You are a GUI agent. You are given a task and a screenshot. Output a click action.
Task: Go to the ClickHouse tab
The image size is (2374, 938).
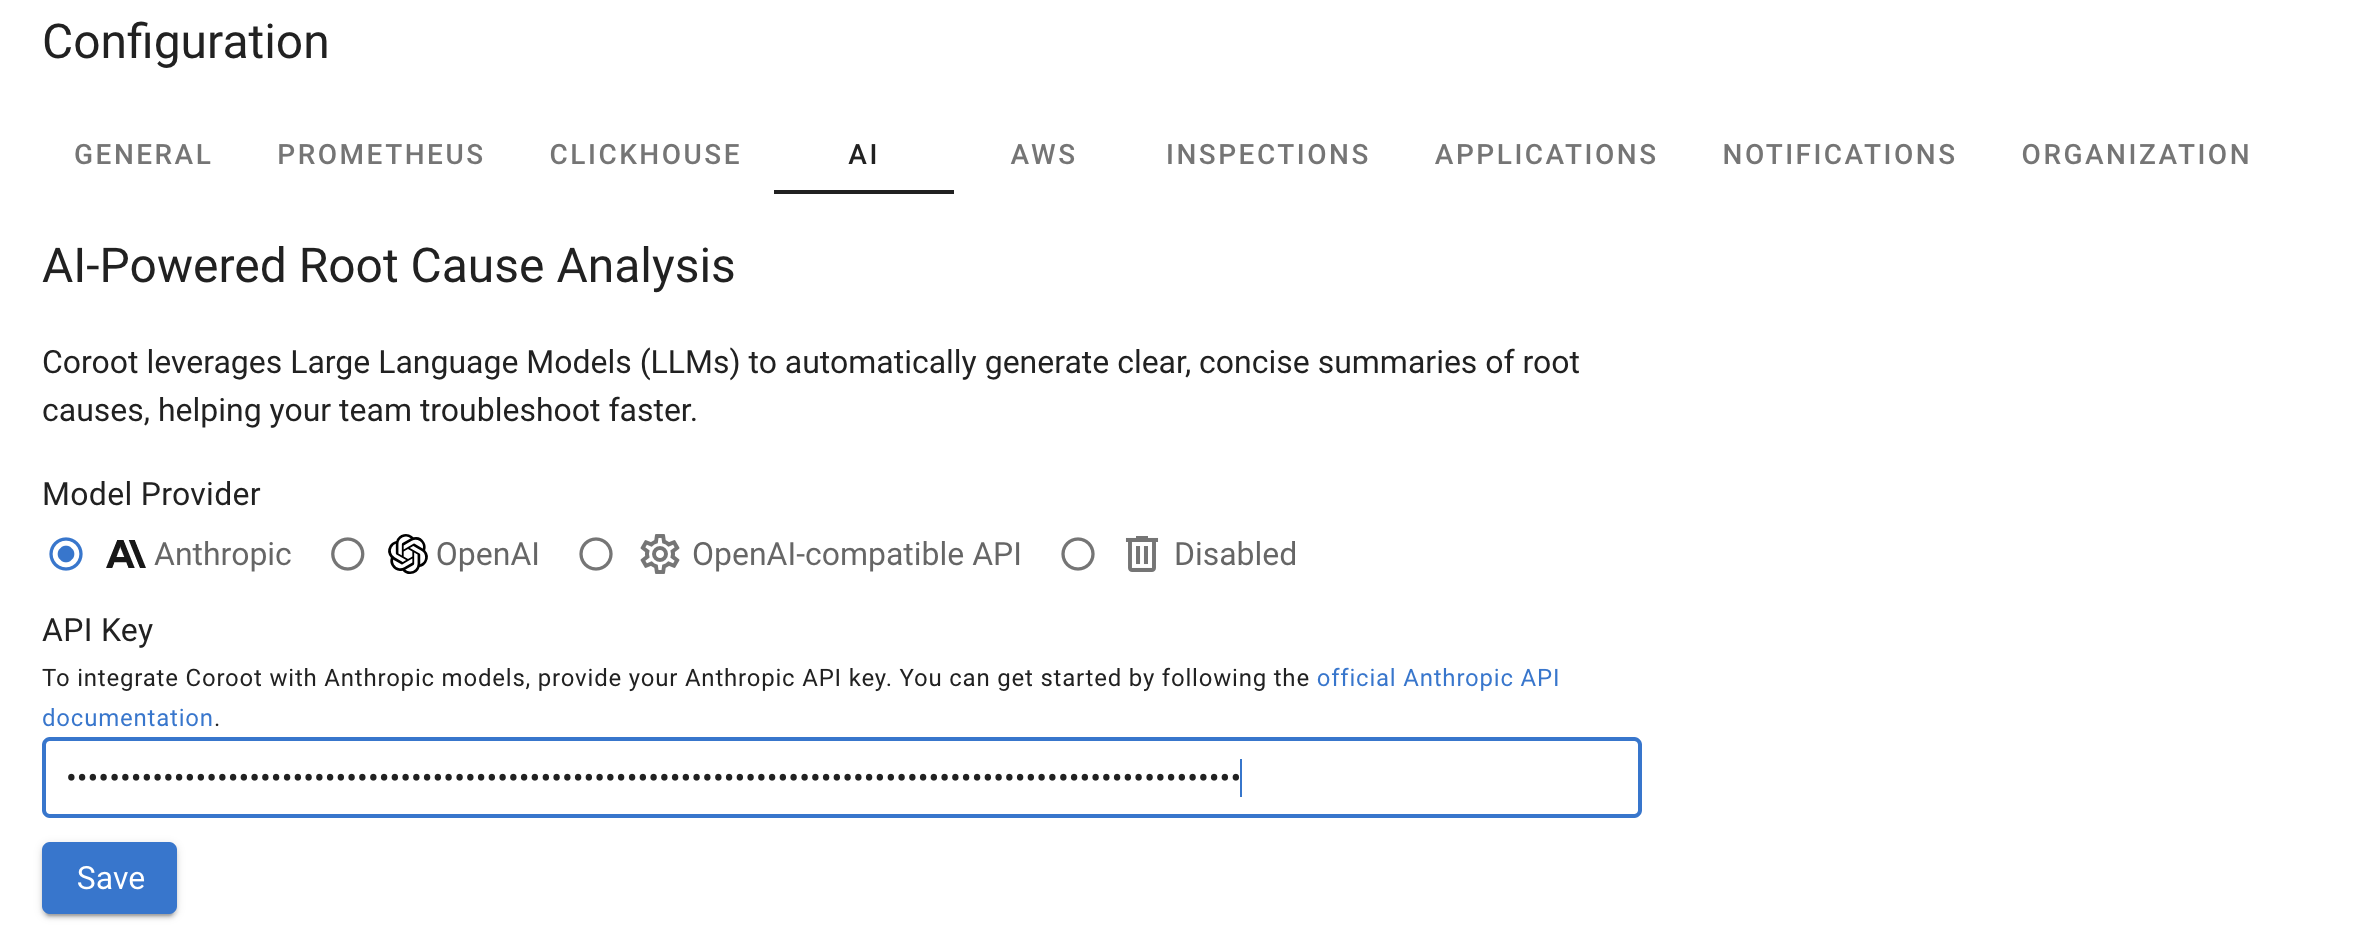[645, 155]
